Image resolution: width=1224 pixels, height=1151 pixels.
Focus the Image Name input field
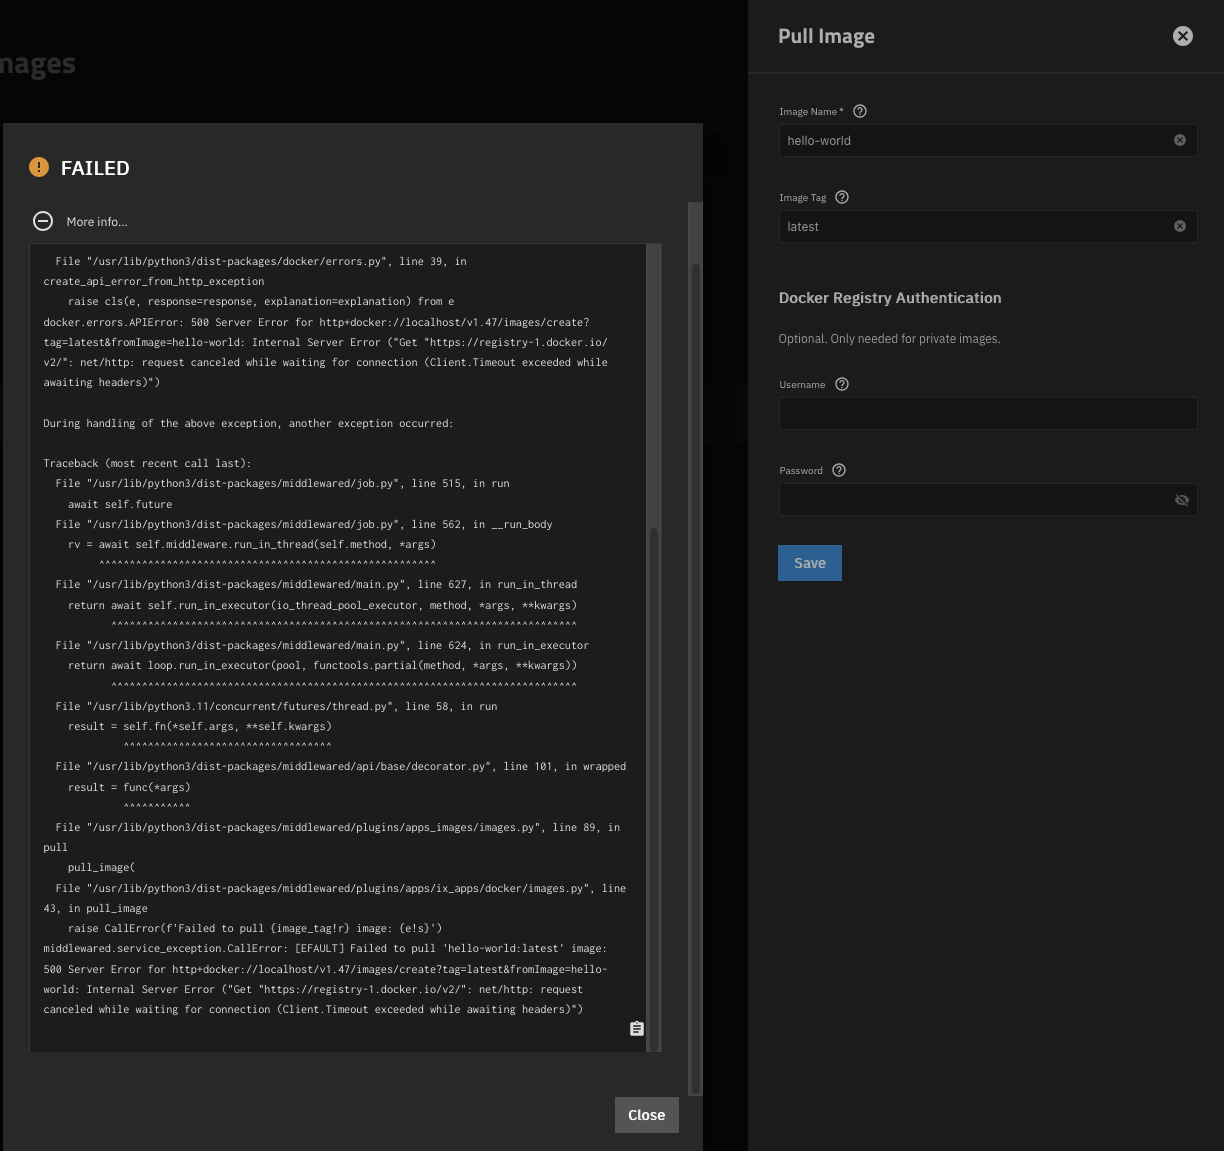tap(970, 141)
